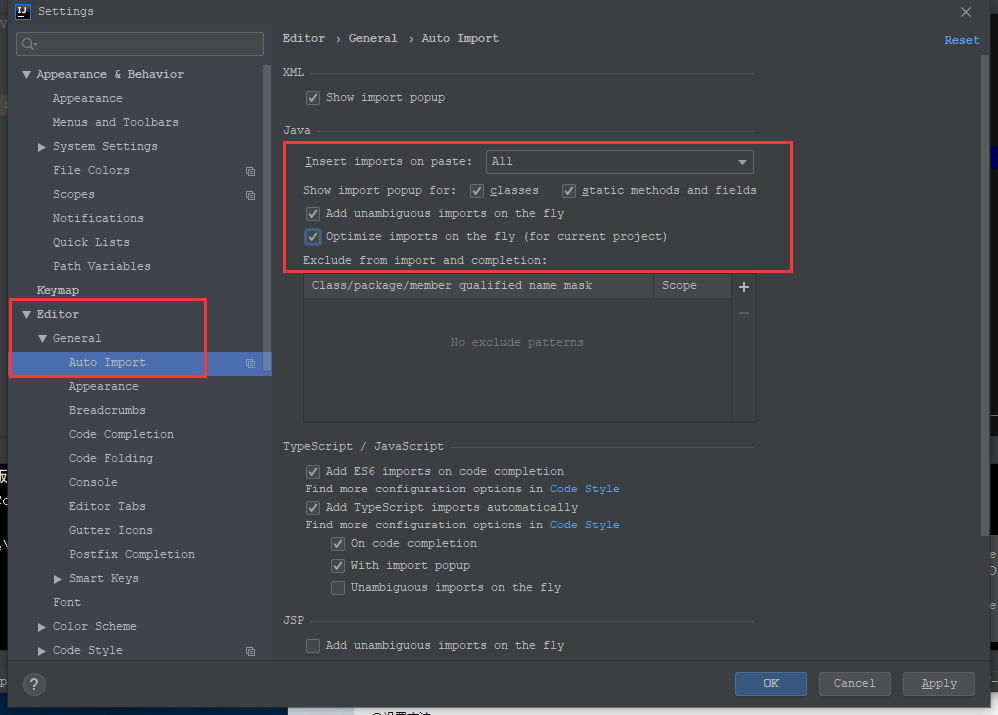Click the right panel vertical scrollbar
This screenshot has height=715, width=998.
(985, 296)
